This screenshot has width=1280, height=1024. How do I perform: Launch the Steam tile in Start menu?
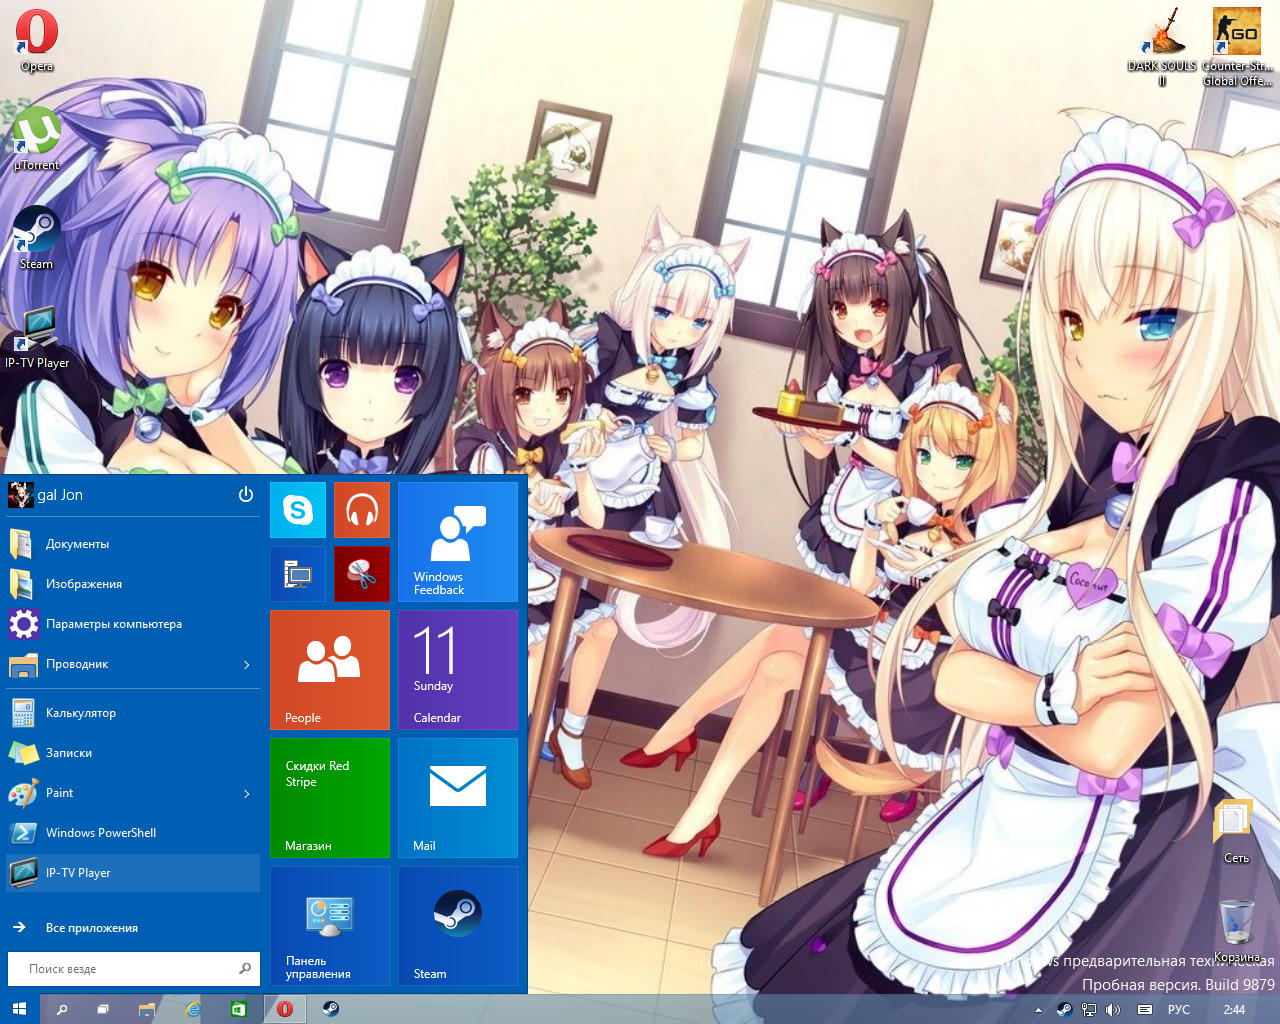pos(458,926)
